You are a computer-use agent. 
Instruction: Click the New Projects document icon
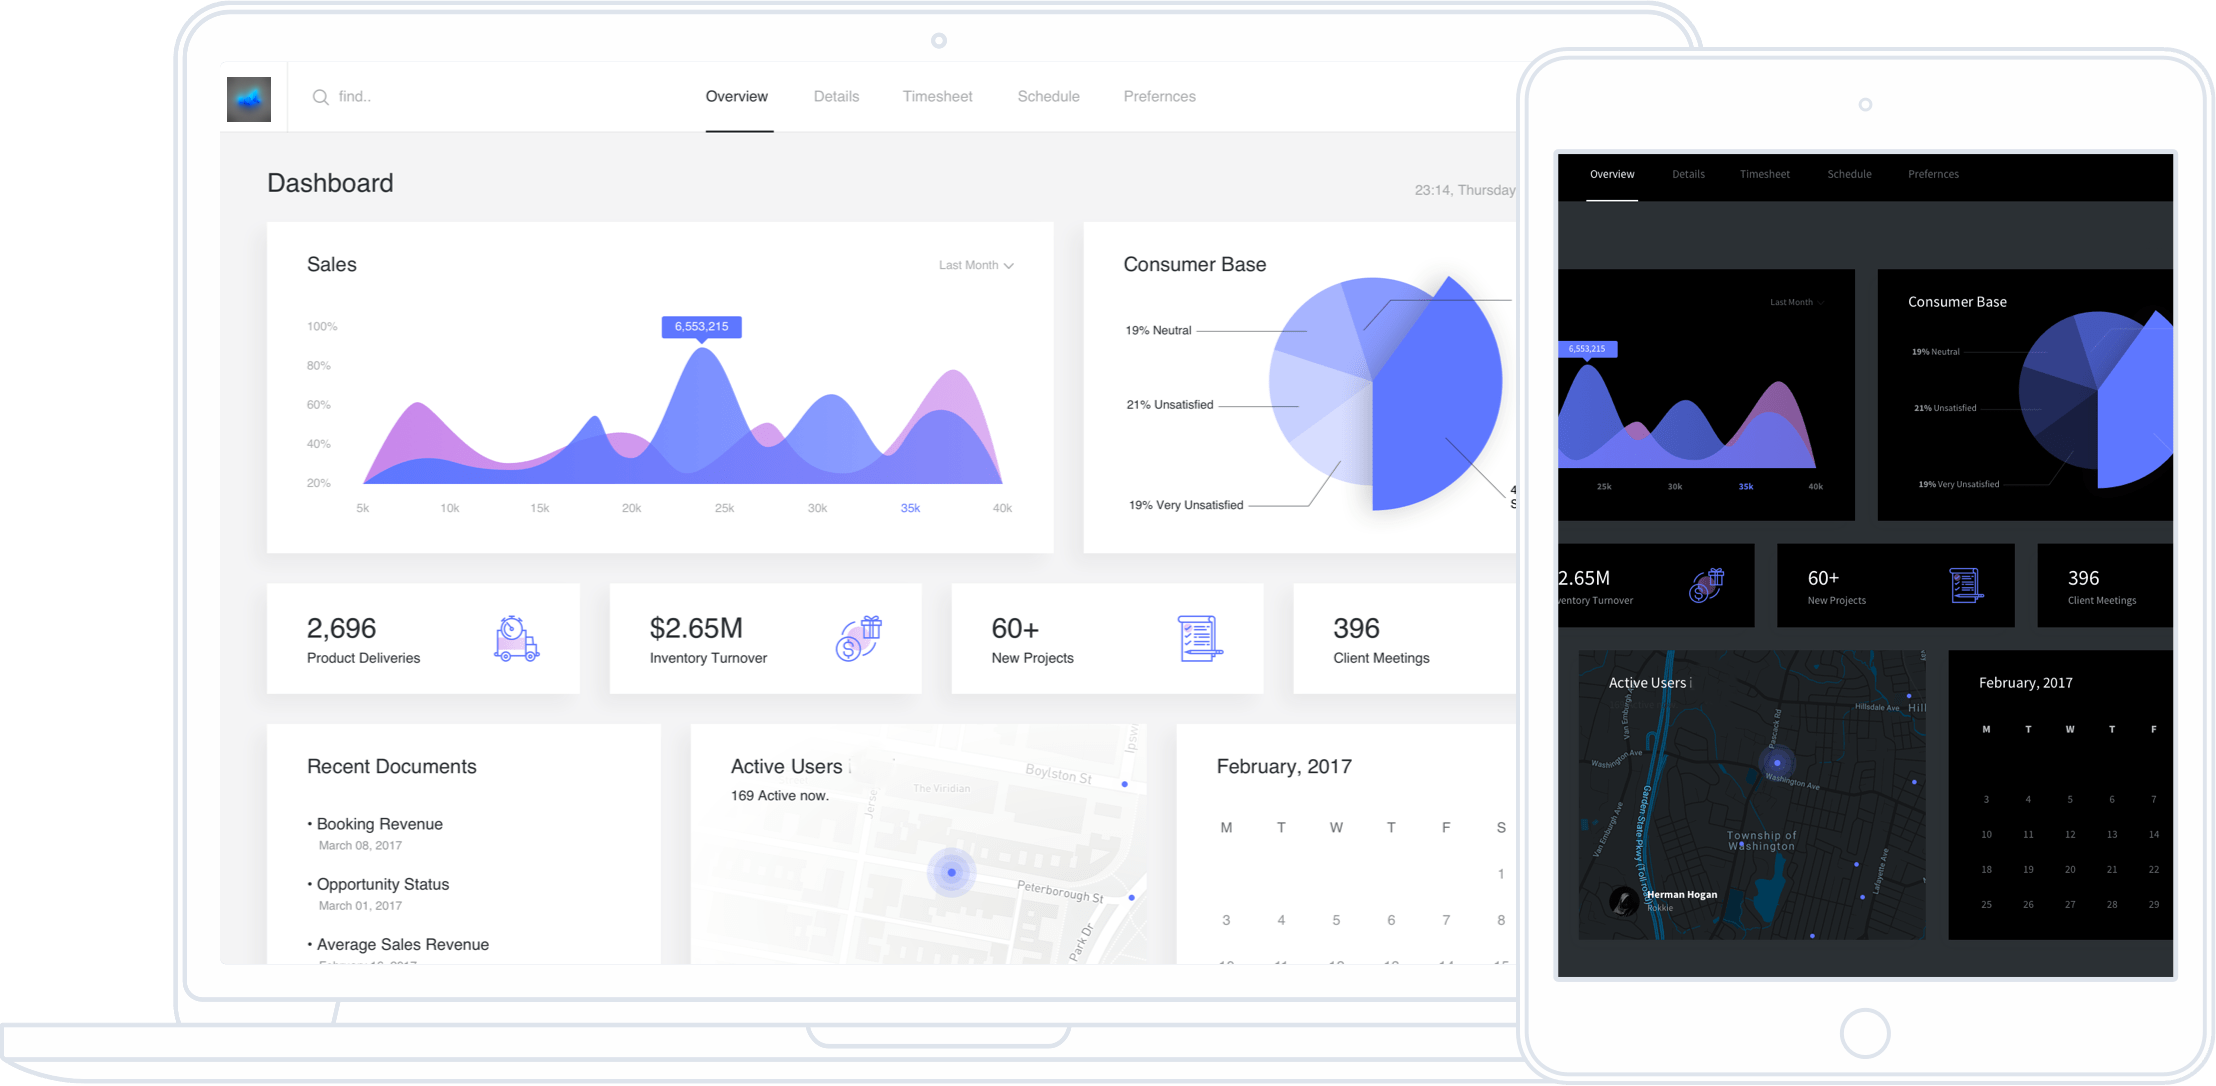coord(1200,639)
